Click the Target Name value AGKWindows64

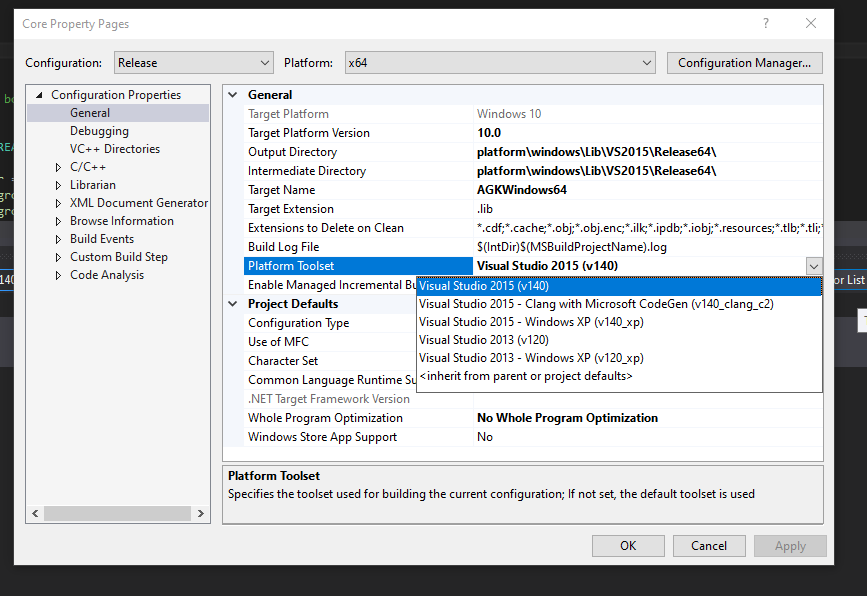coord(522,190)
